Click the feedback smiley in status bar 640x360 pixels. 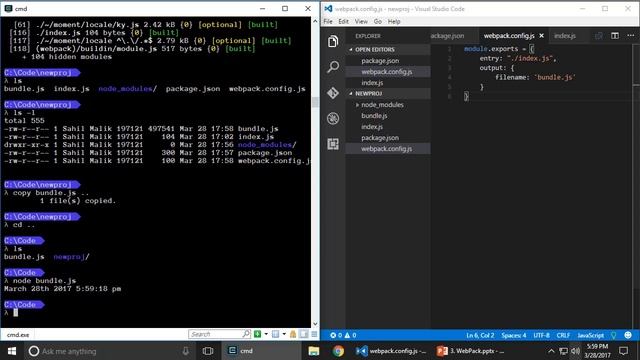click(628, 335)
